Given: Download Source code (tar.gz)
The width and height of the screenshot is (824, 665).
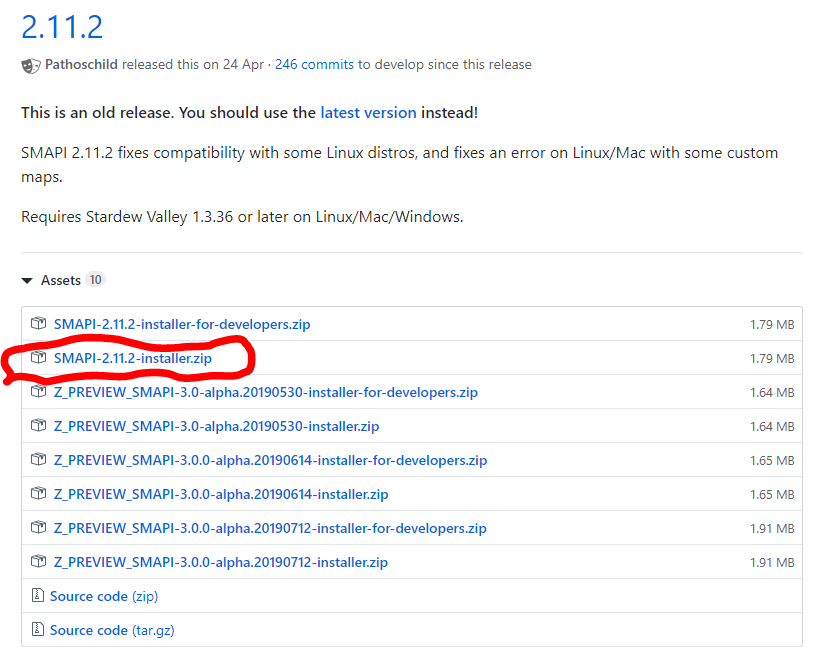Looking at the screenshot, I should (x=112, y=630).
